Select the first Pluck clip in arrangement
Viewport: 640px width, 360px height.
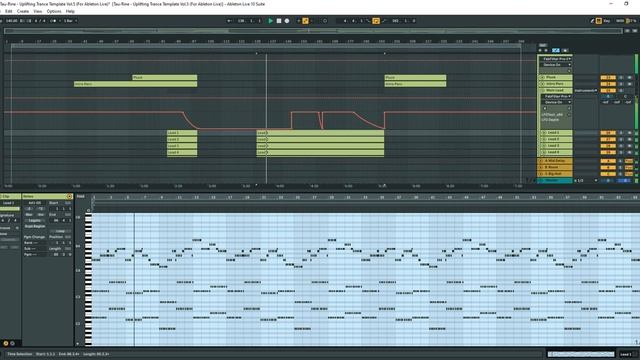pos(164,77)
